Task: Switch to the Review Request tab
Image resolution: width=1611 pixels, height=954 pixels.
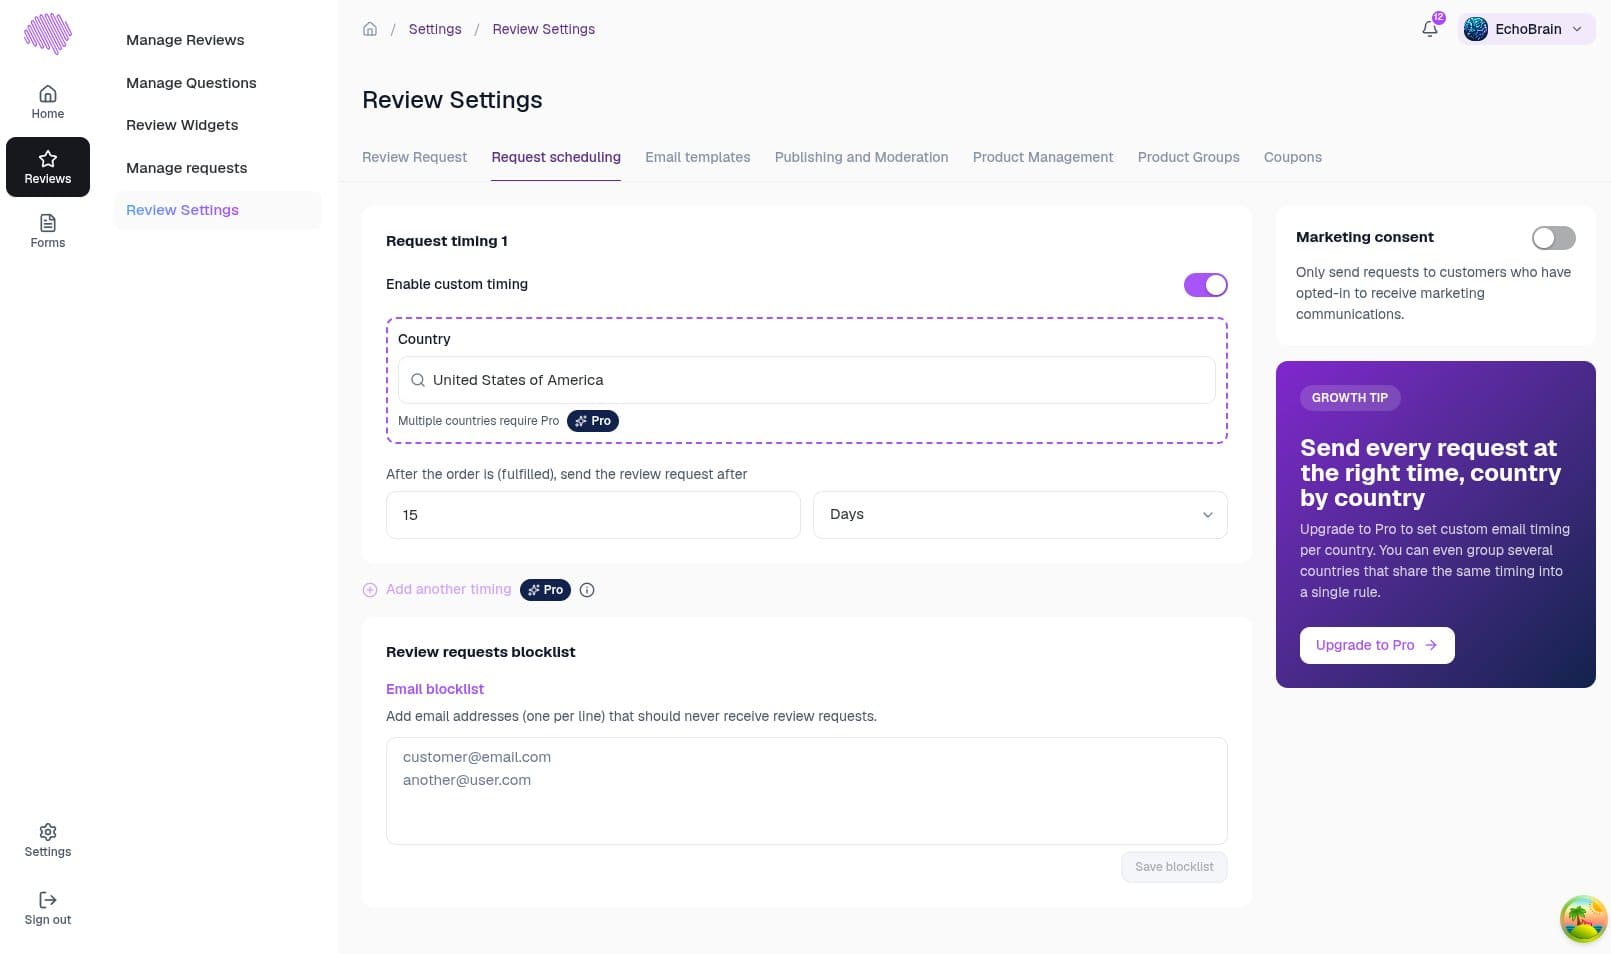Action: pos(414,157)
